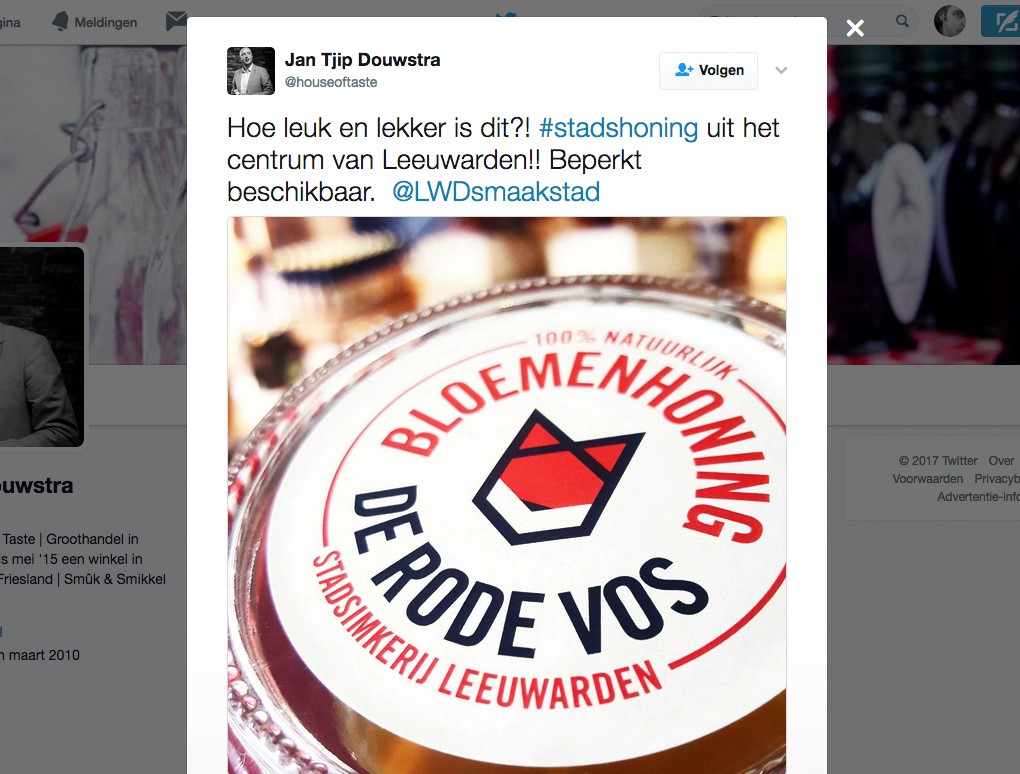Follow Jan Tjip Douwstra with Volgen
This screenshot has height=774, width=1020.
coord(708,70)
